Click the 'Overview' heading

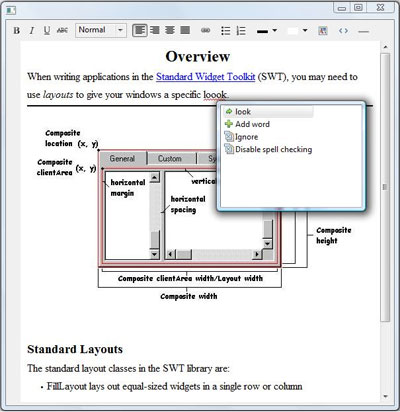198,56
